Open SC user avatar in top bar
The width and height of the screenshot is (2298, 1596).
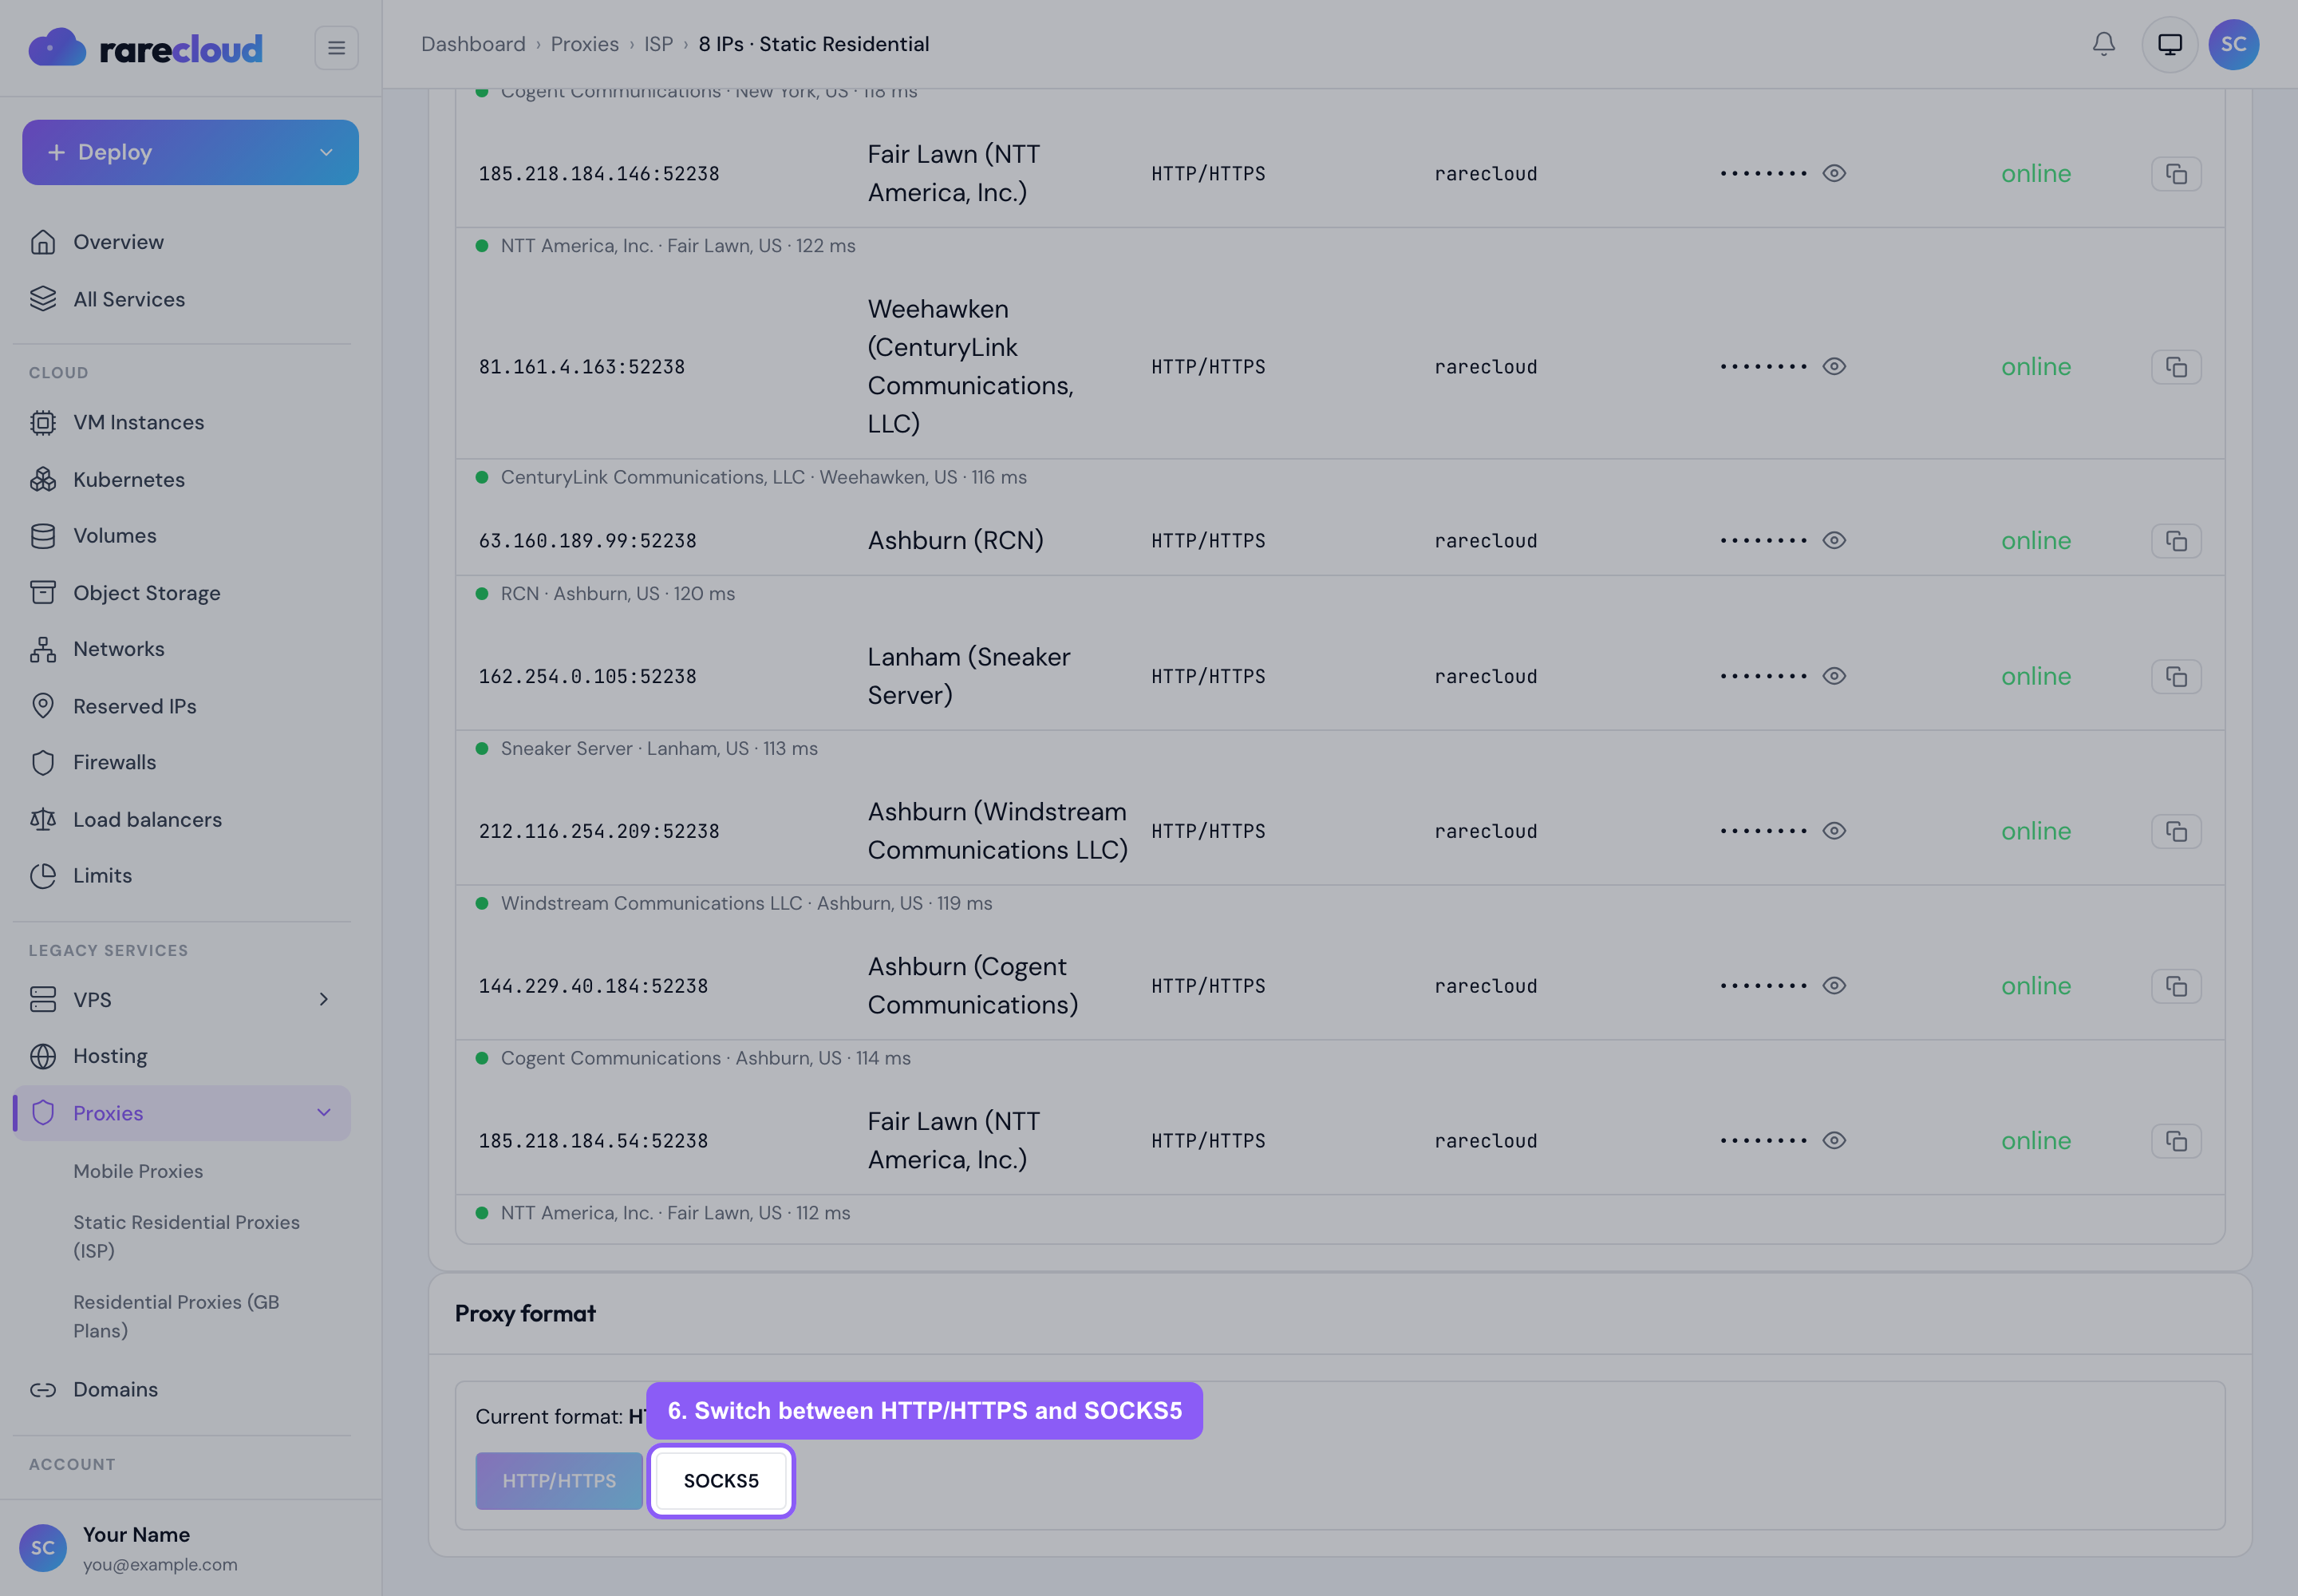point(2233,44)
